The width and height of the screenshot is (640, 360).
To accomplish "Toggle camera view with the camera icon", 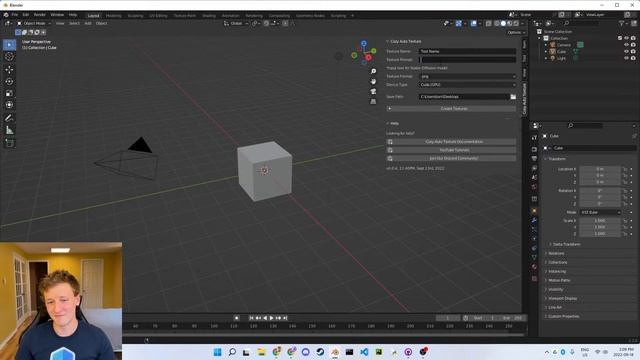I will coord(373,91).
